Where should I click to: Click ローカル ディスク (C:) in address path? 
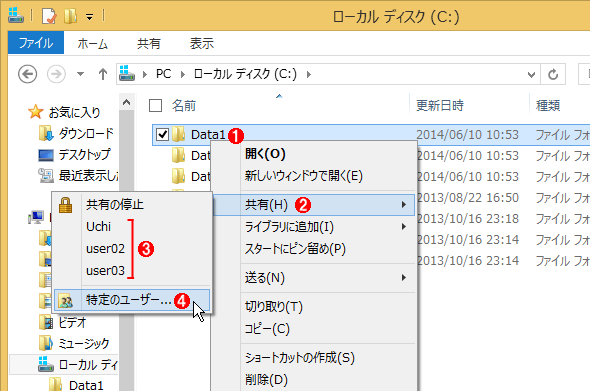[245, 74]
